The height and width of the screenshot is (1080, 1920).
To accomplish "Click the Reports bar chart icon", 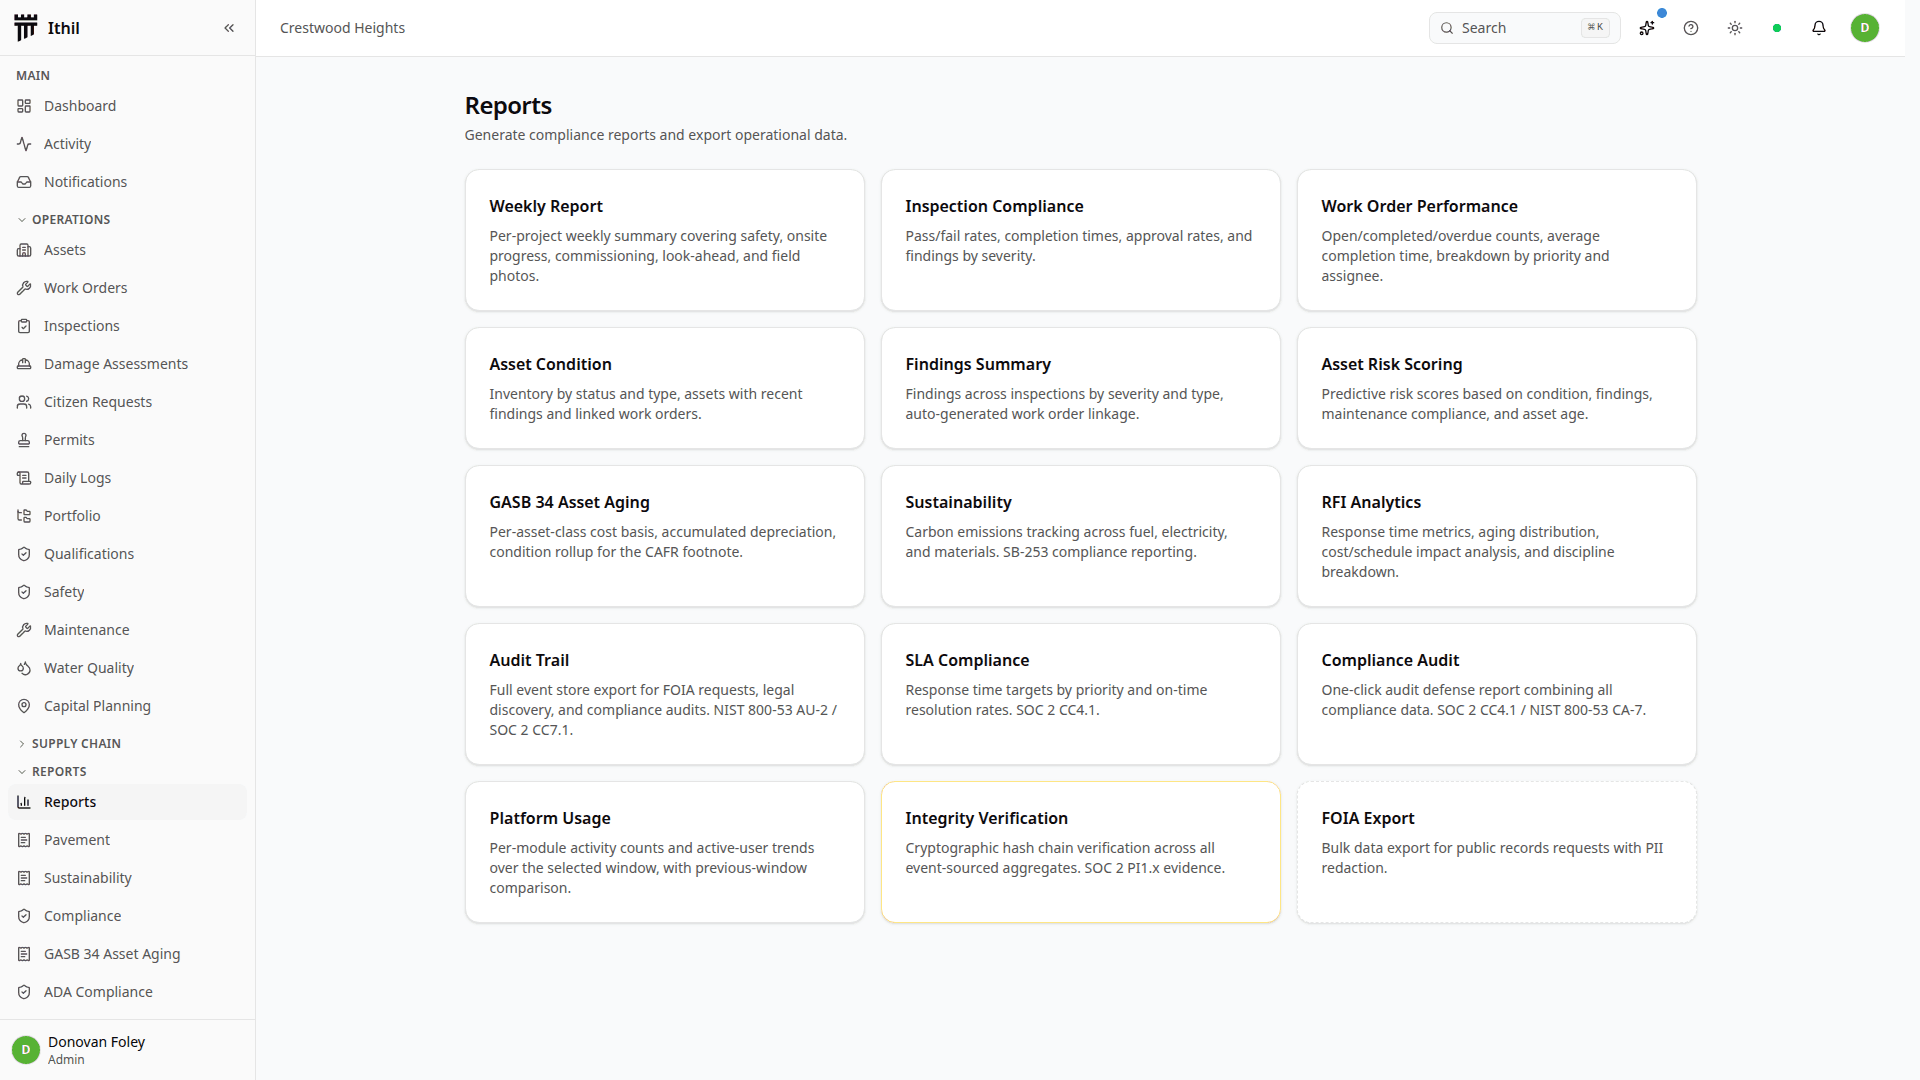I will pyautogui.click(x=24, y=802).
